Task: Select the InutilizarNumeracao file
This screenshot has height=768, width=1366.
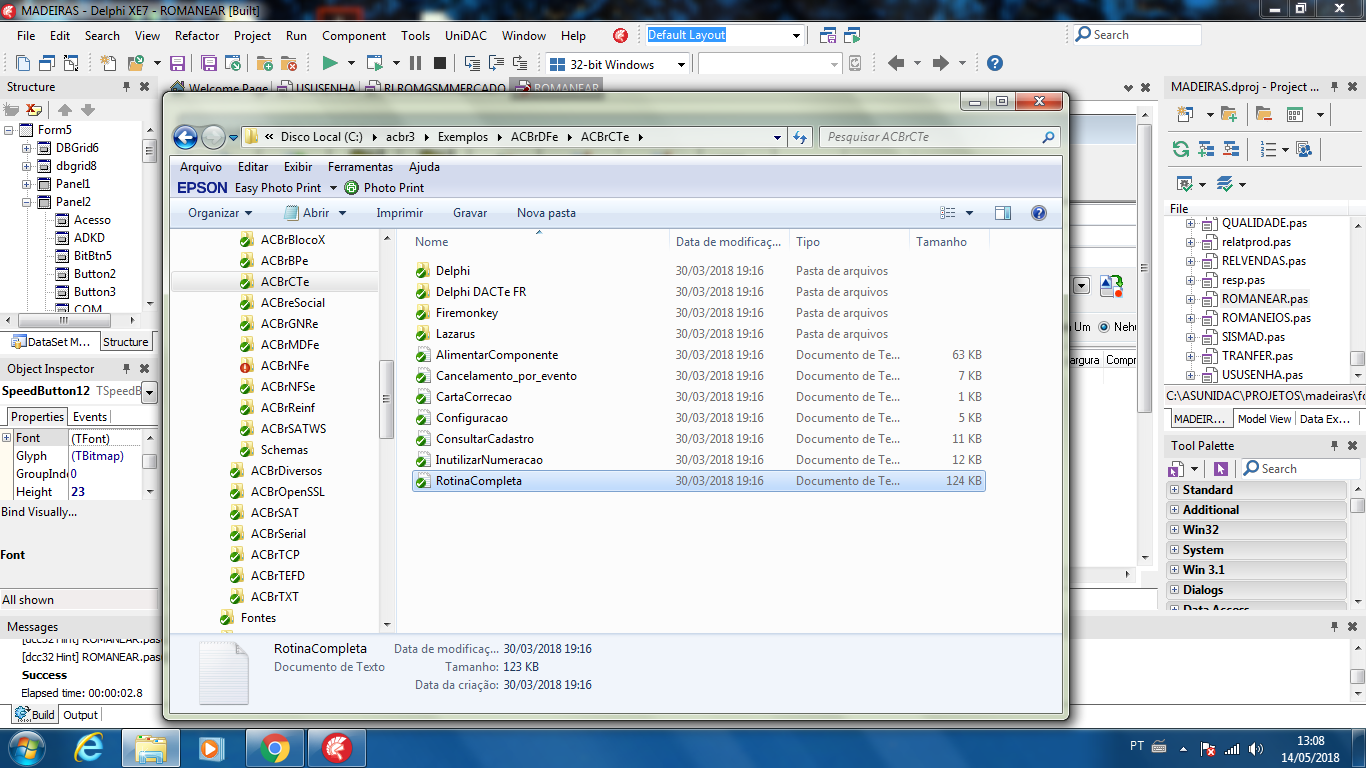Action: 489,460
